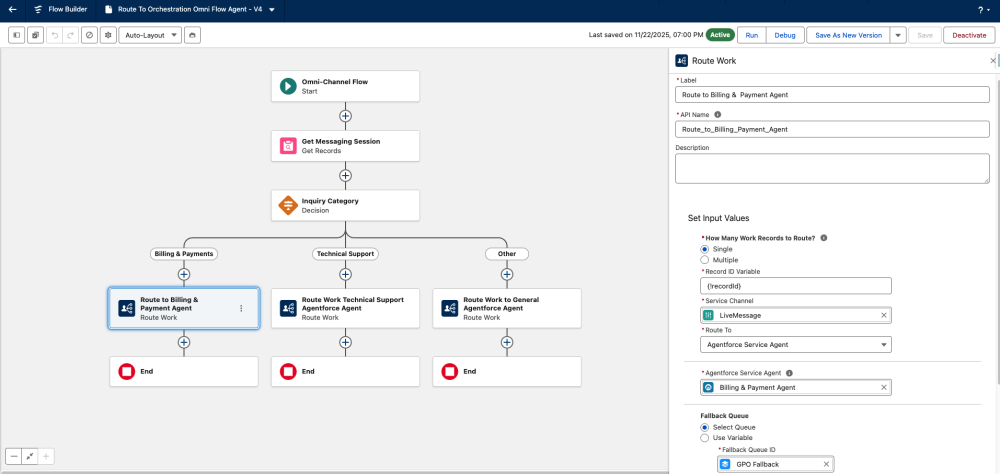The height and width of the screenshot is (474, 1000).
Task: Click the settings gear in toolbar
Action: [108, 35]
